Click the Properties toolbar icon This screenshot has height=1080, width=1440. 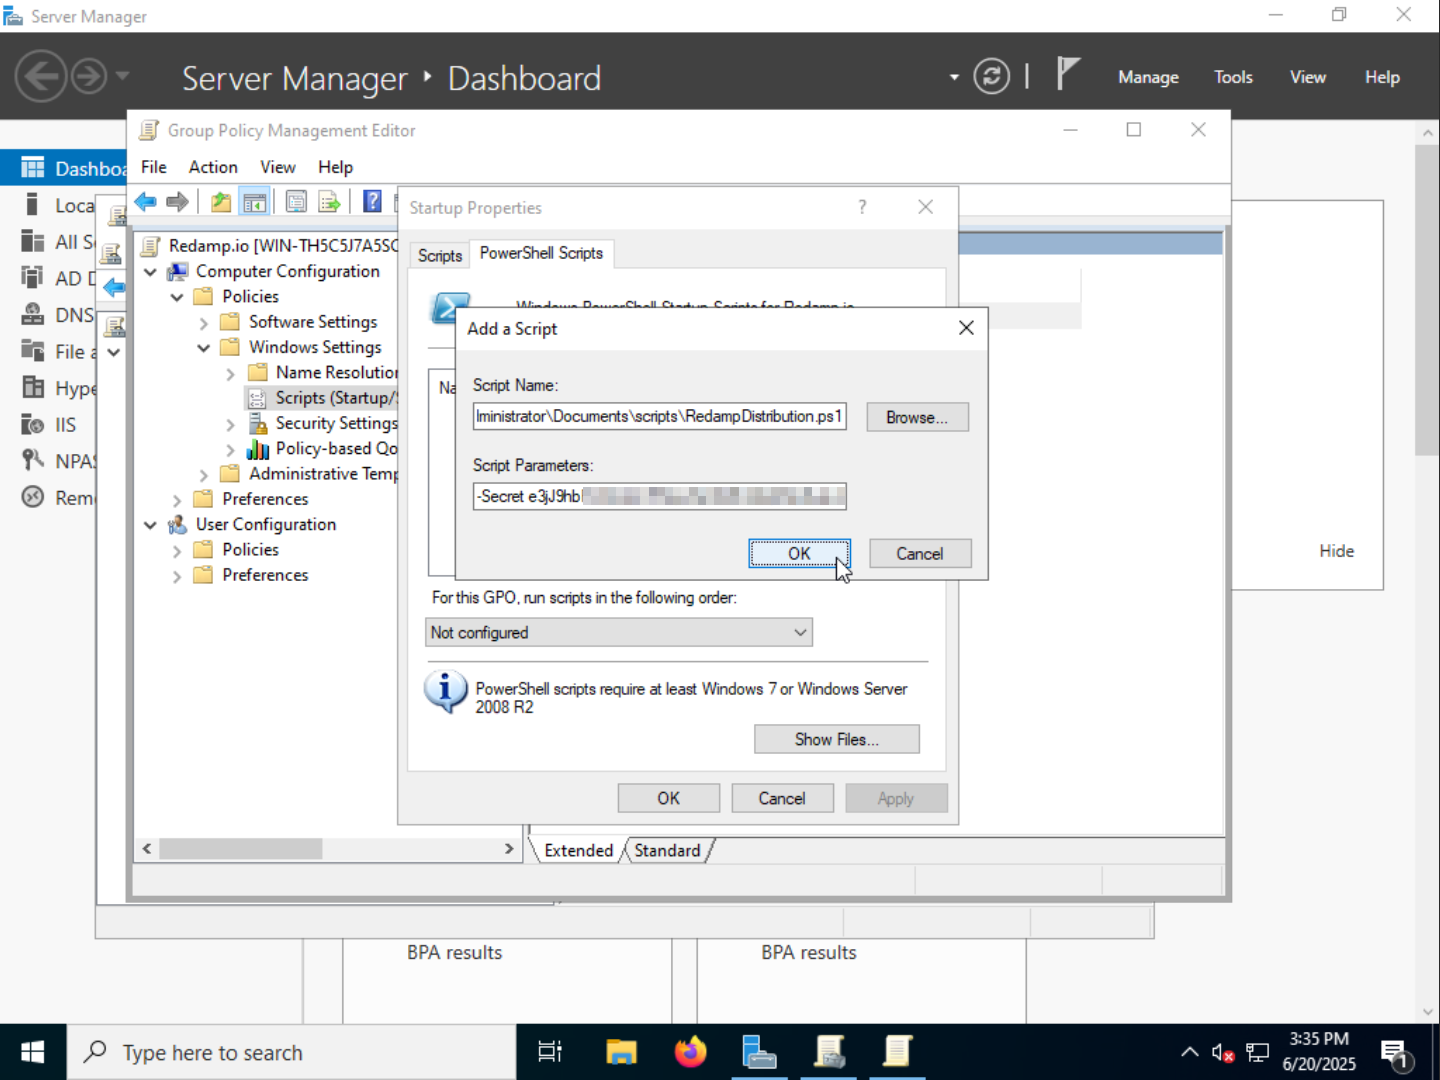pos(296,202)
